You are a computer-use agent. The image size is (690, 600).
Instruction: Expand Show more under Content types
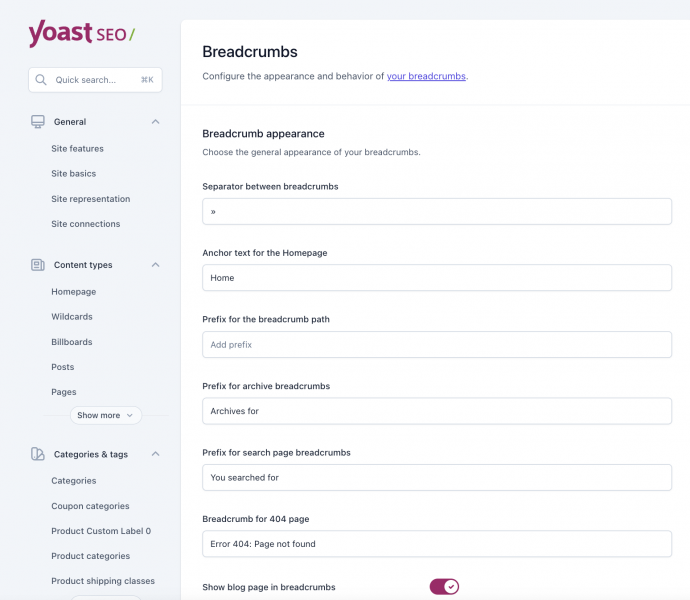(x=106, y=415)
